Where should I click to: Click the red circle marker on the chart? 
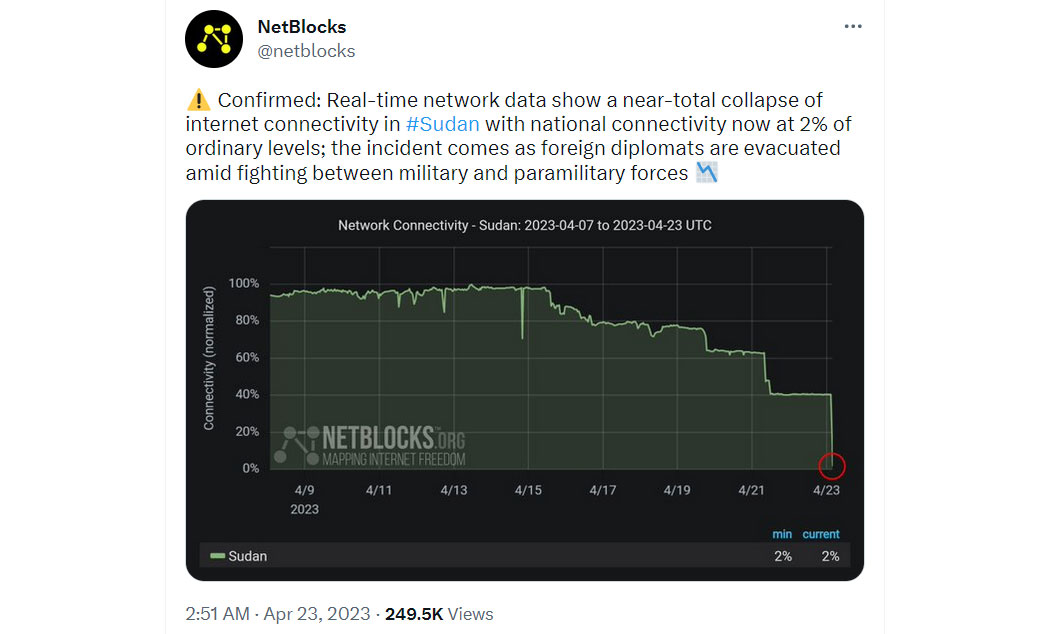[832, 466]
